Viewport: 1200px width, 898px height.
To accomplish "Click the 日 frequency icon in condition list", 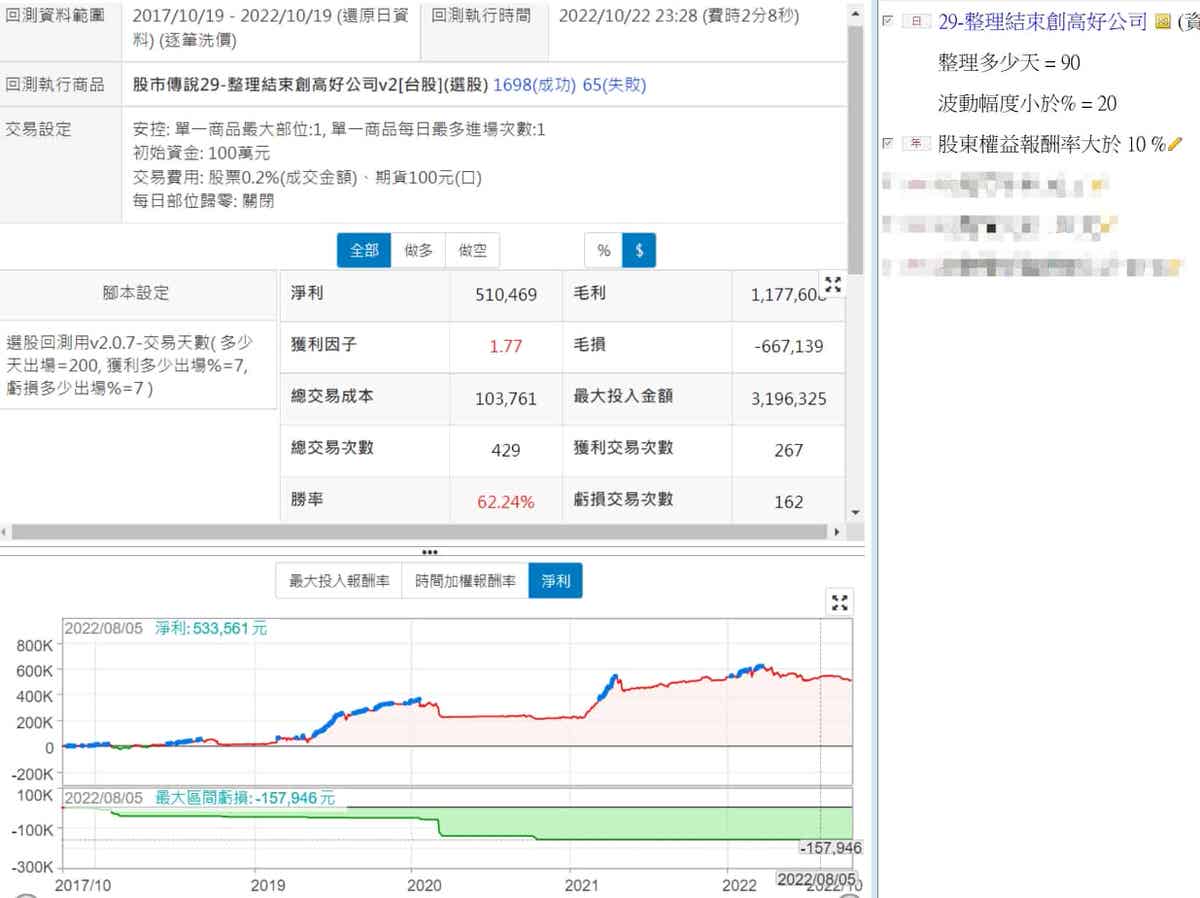I will pos(915,23).
